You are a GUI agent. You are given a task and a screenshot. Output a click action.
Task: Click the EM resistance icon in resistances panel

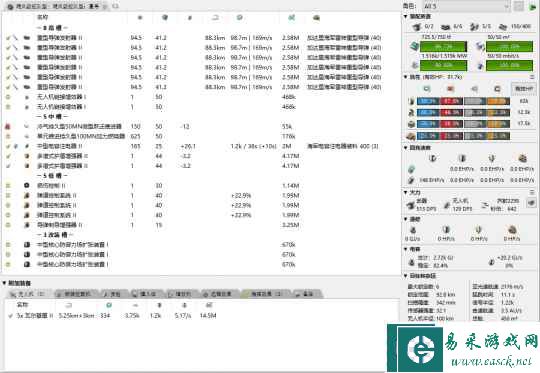click(x=426, y=89)
